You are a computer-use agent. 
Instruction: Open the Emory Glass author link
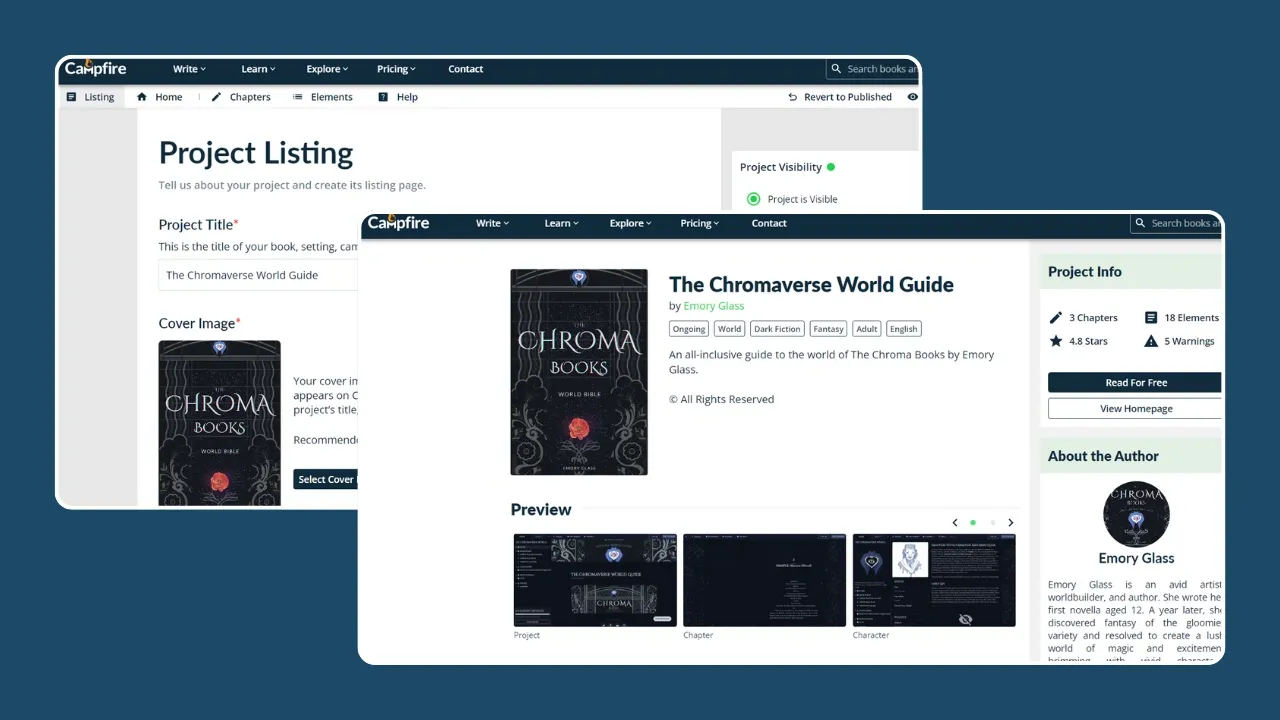point(714,306)
